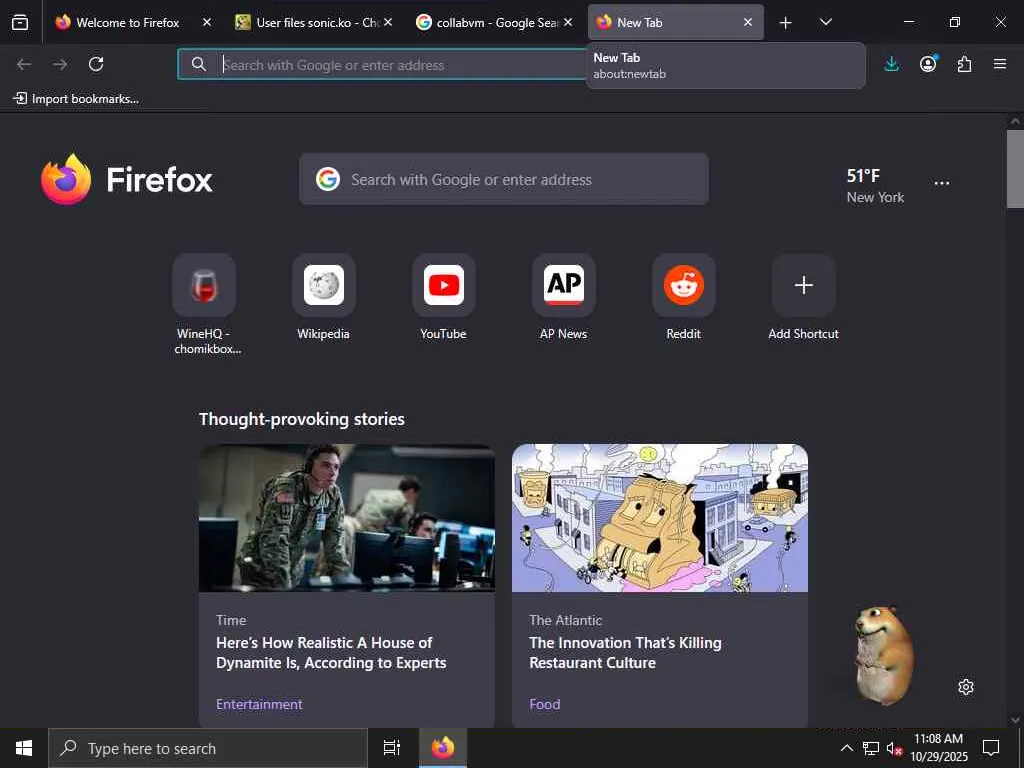Click the scrollbar down arrow
Viewport: 1024px width, 768px height.
1015,720
